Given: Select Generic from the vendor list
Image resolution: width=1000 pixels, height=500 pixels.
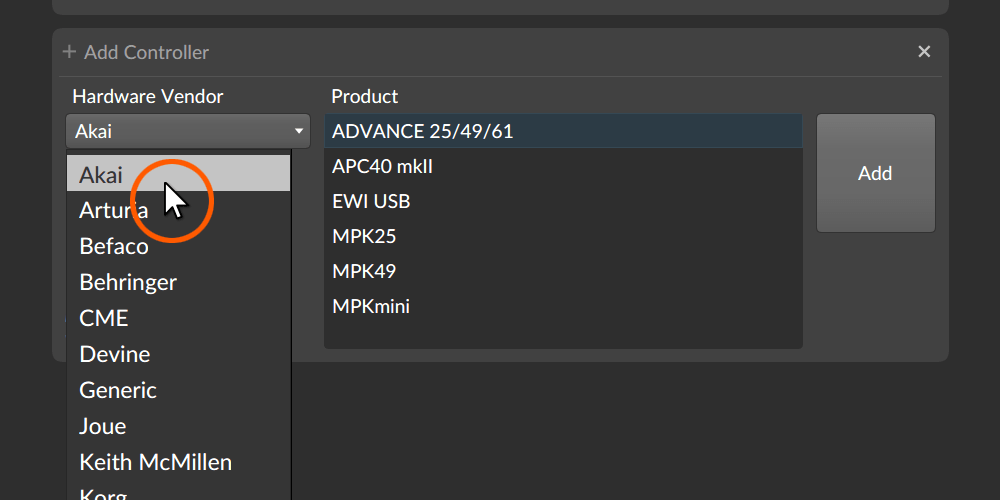Looking at the screenshot, I should [179, 390].
